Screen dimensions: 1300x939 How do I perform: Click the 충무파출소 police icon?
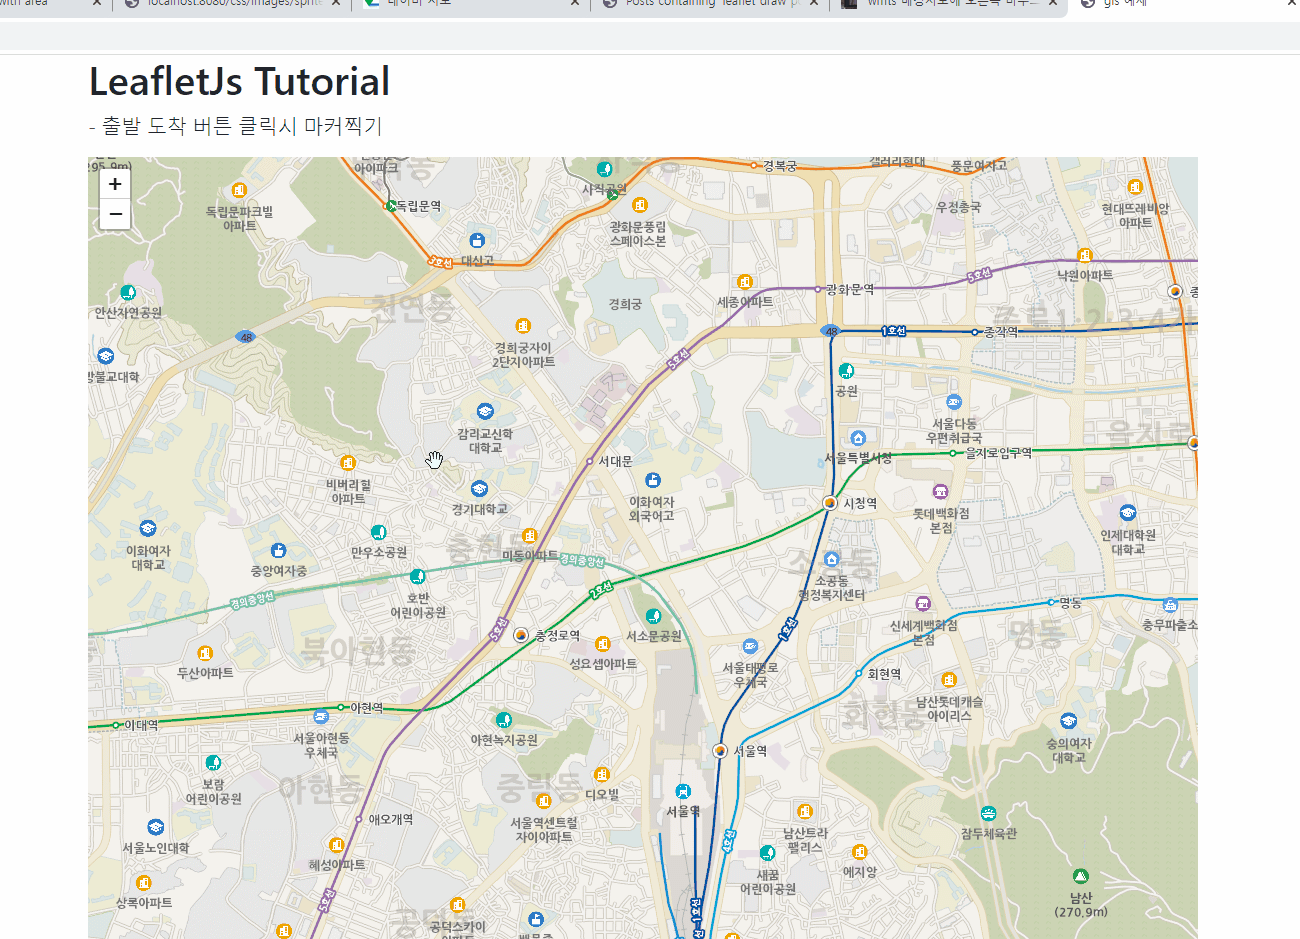[1170, 605]
